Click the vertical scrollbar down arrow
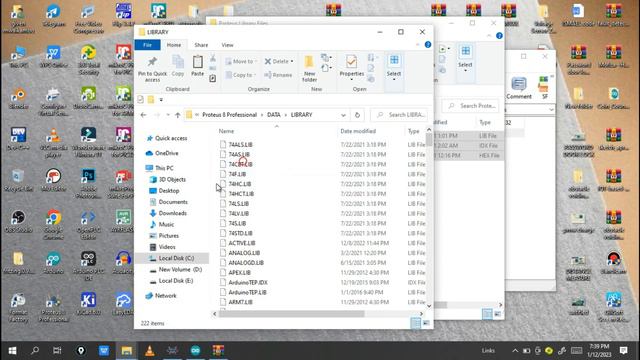640x360 pixels. pos(429,305)
